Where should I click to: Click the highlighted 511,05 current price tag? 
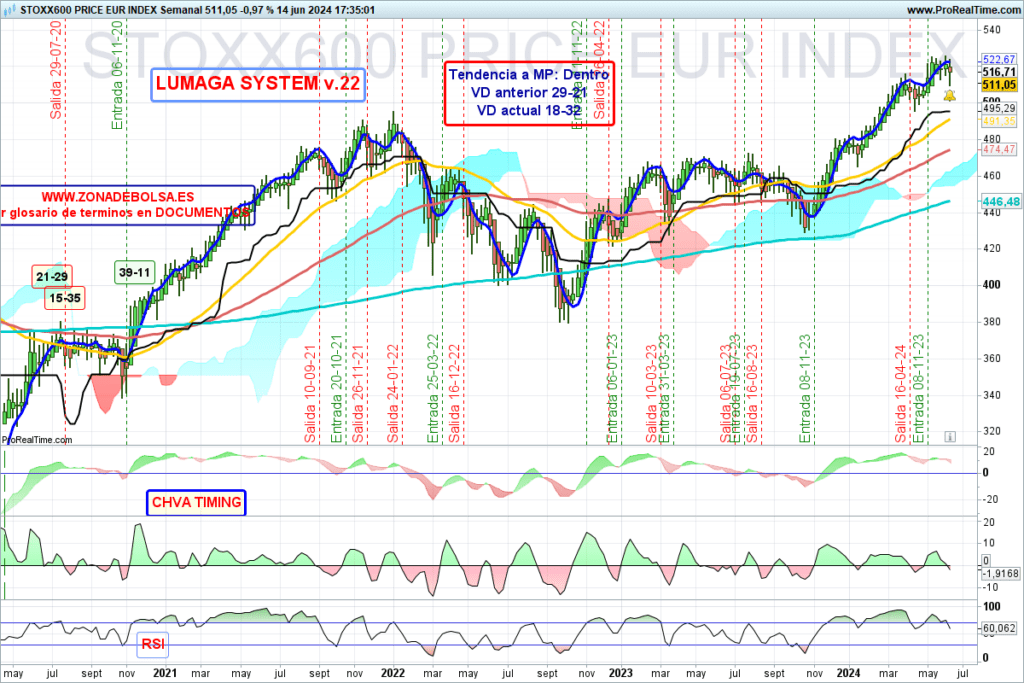click(x=999, y=84)
